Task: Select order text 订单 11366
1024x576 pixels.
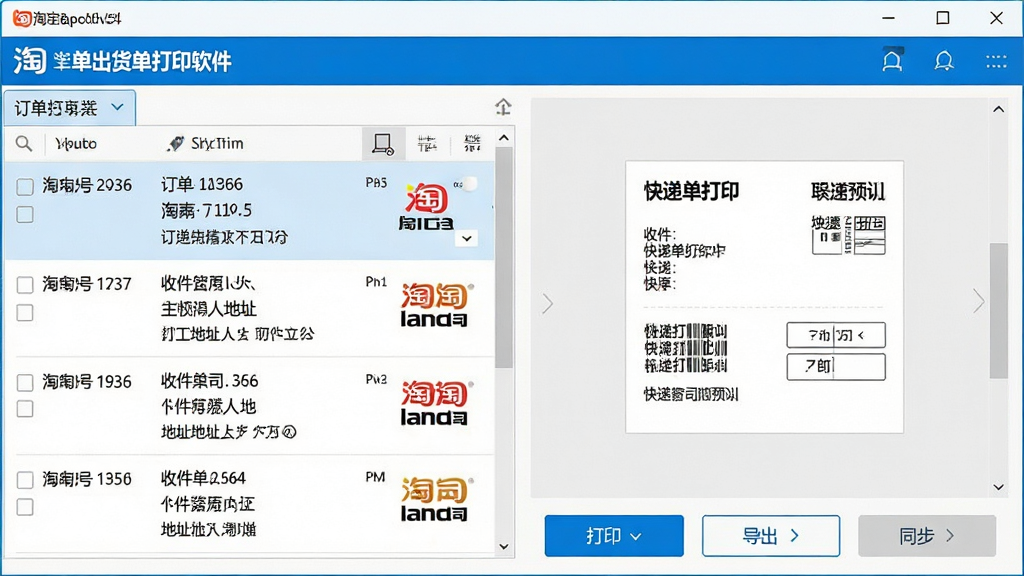Action: point(202,184)
